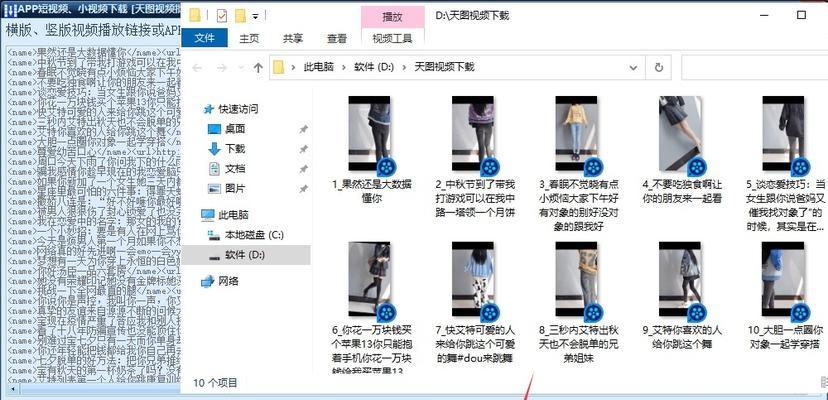Click file name 10_大胆一点圈你对象一起学穿搭

point(785,338)
